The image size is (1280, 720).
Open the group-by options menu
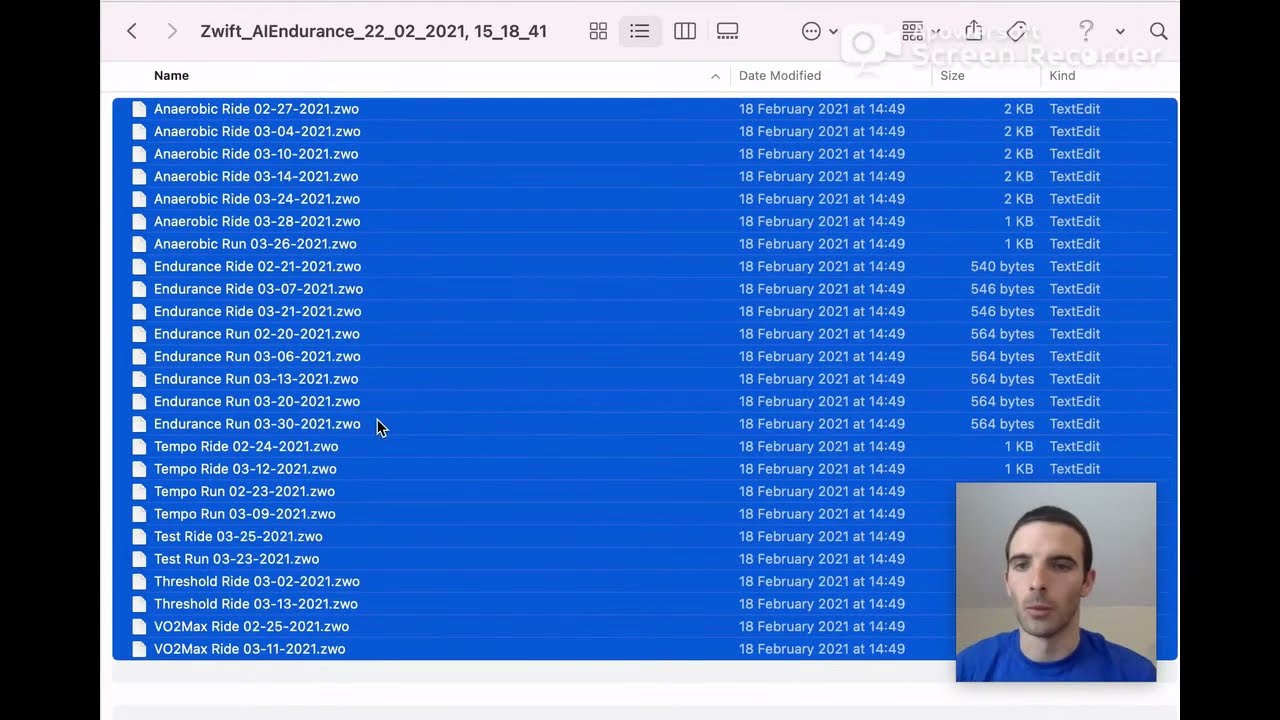(x=921, y=31)
